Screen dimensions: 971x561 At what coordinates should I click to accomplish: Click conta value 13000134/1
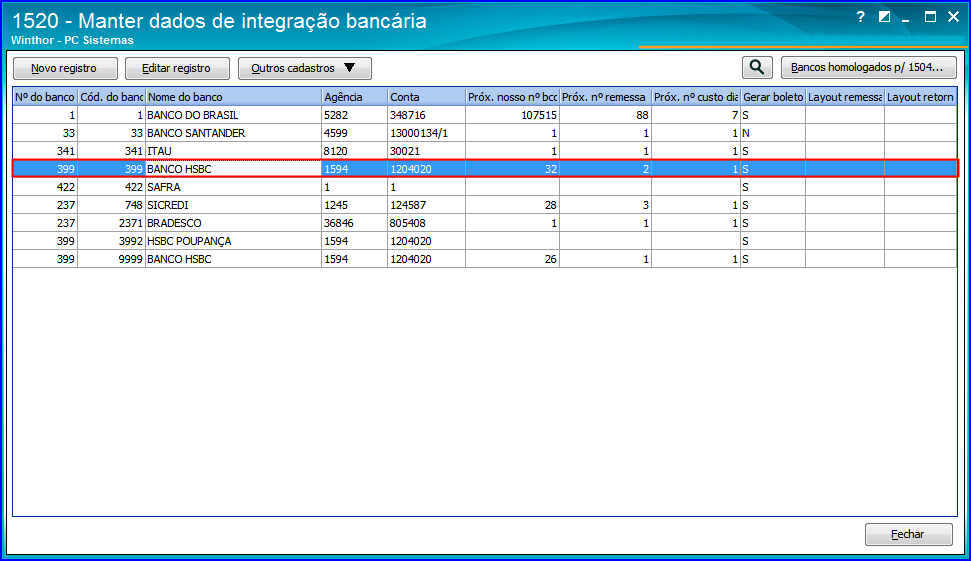(x=419, y=133)
